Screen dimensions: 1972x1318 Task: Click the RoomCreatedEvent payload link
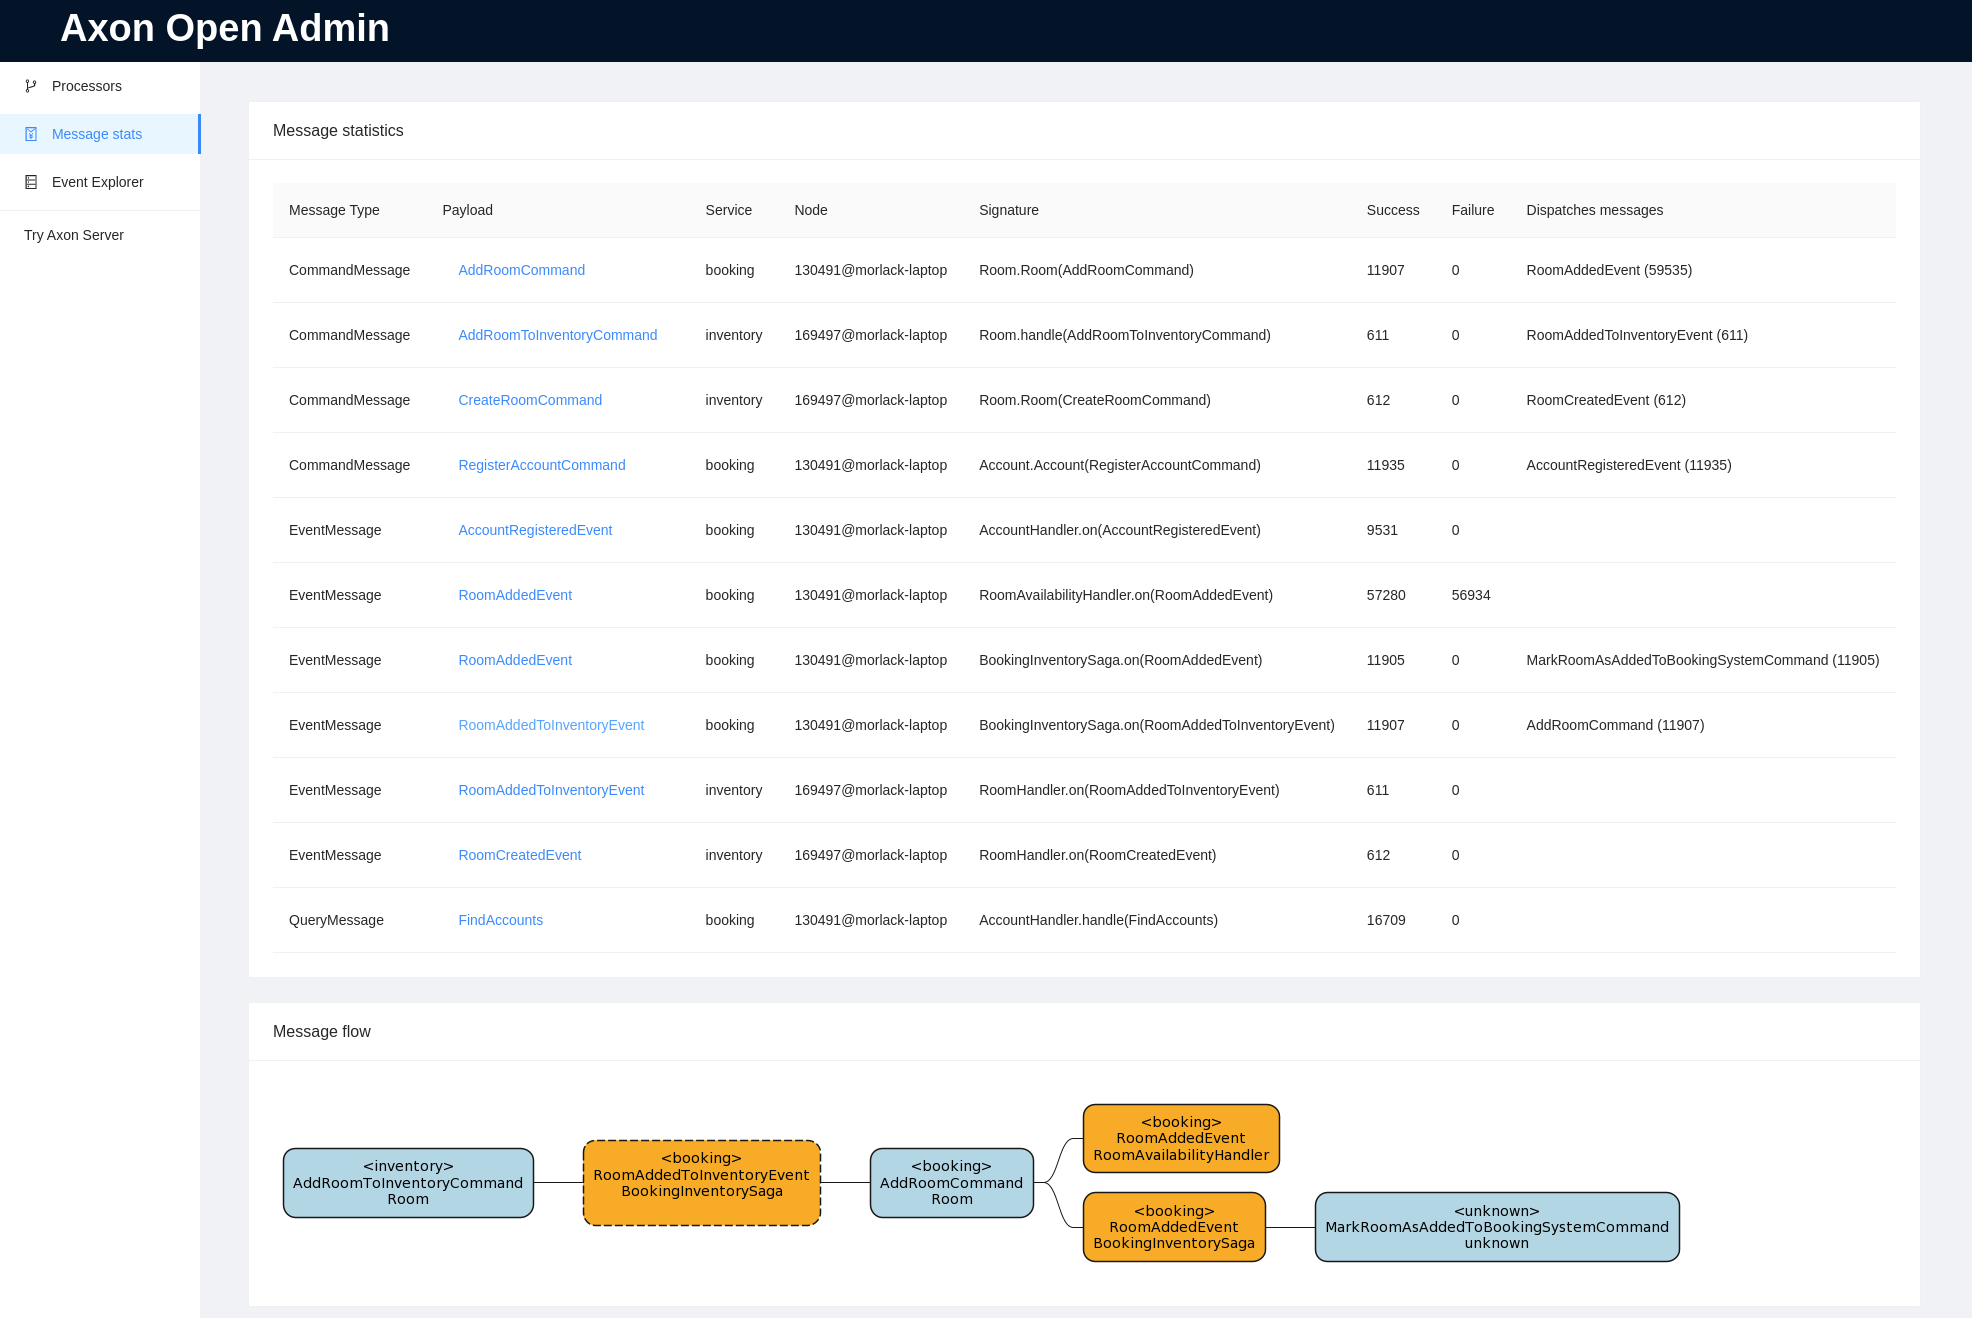[519, 855]
